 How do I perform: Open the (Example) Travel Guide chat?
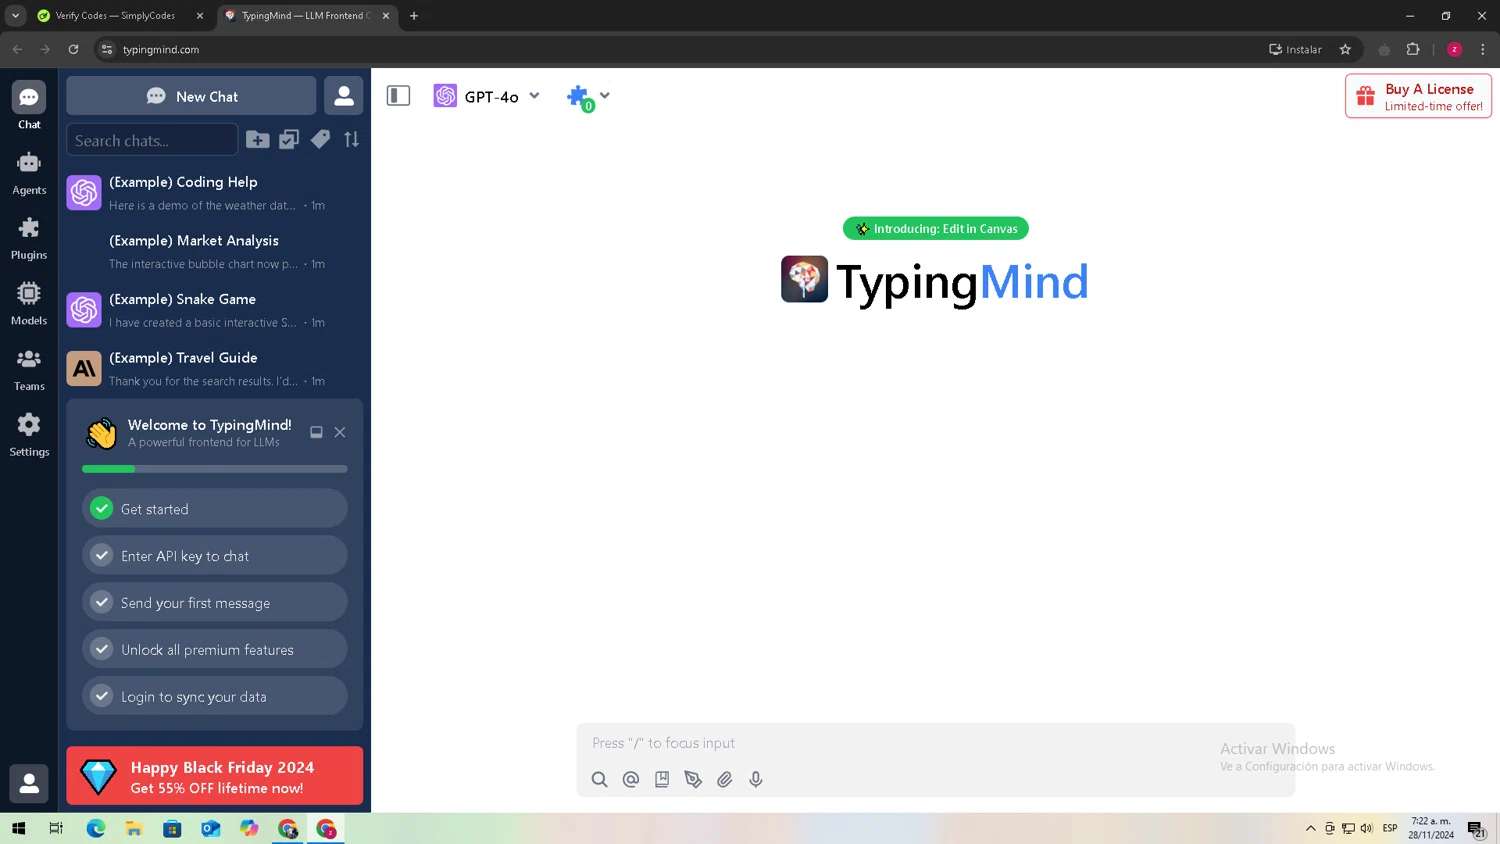click(215, 369)
